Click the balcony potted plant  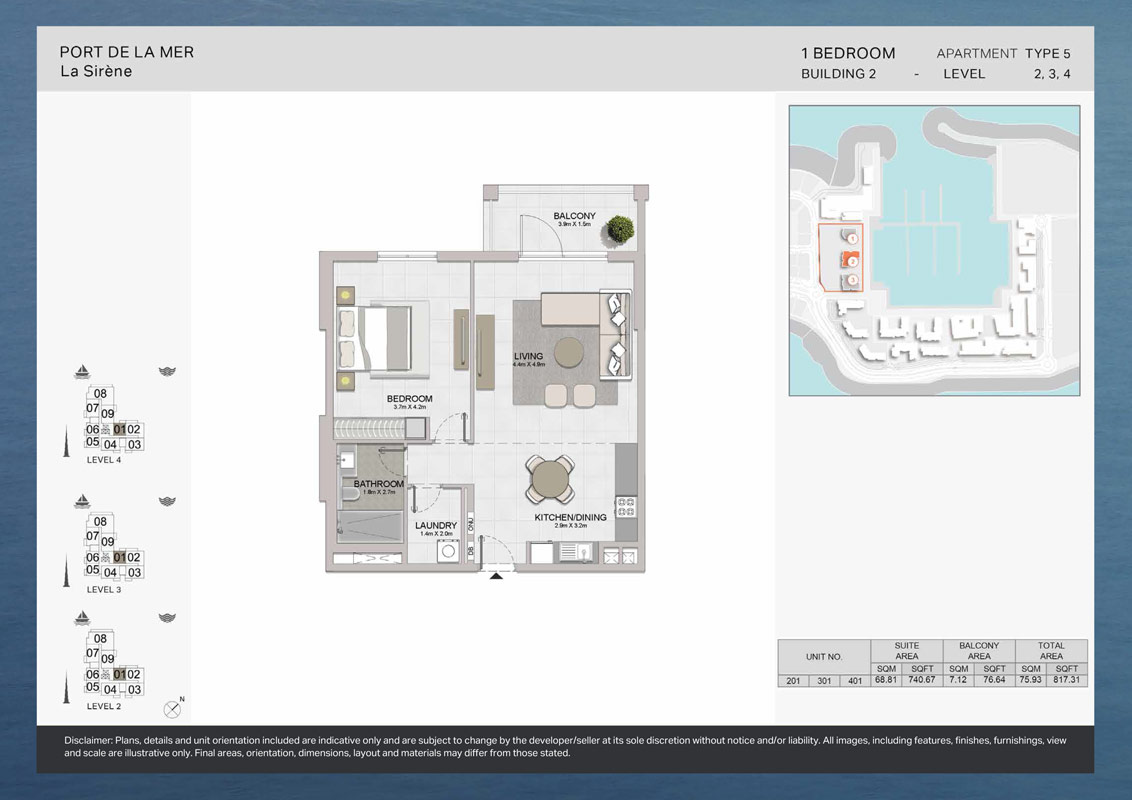pos(620,229)
